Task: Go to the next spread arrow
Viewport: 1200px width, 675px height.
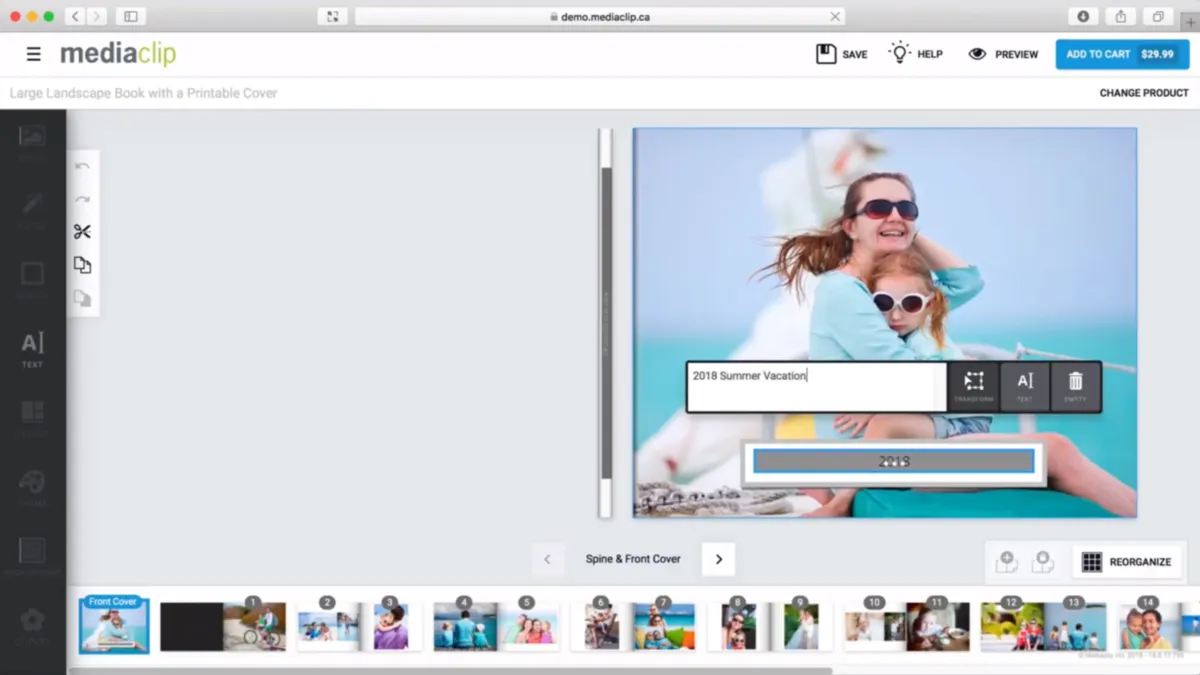Action: pos(718,559)
